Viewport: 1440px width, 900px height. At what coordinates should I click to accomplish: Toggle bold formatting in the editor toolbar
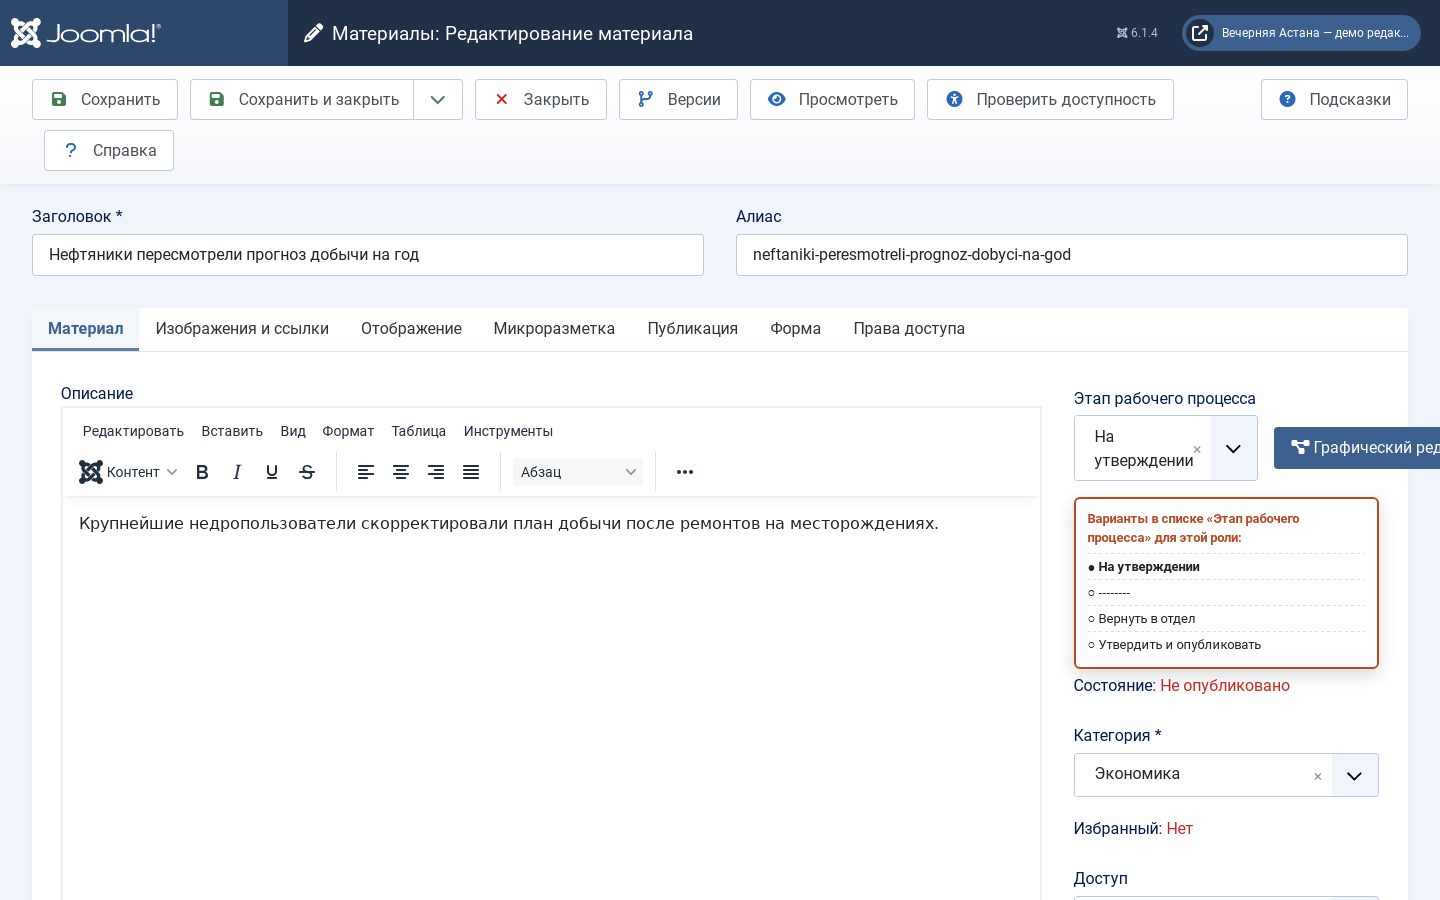202,472
